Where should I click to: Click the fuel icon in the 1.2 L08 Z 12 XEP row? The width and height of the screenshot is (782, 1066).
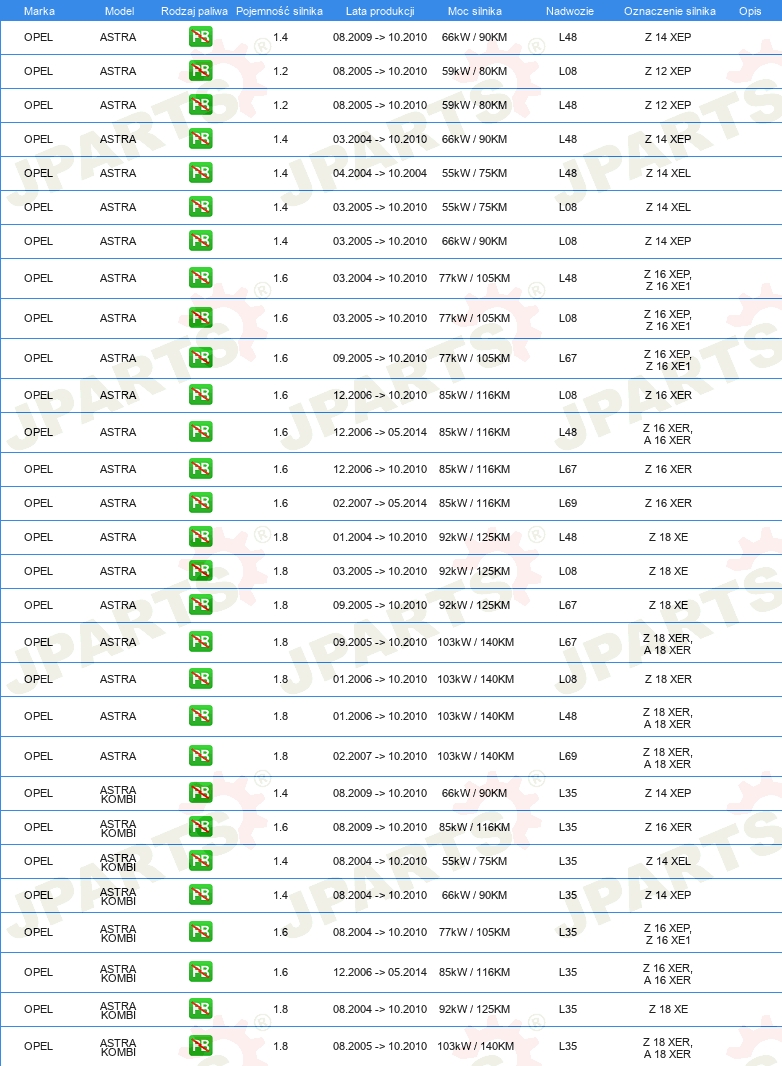(201, 71)
